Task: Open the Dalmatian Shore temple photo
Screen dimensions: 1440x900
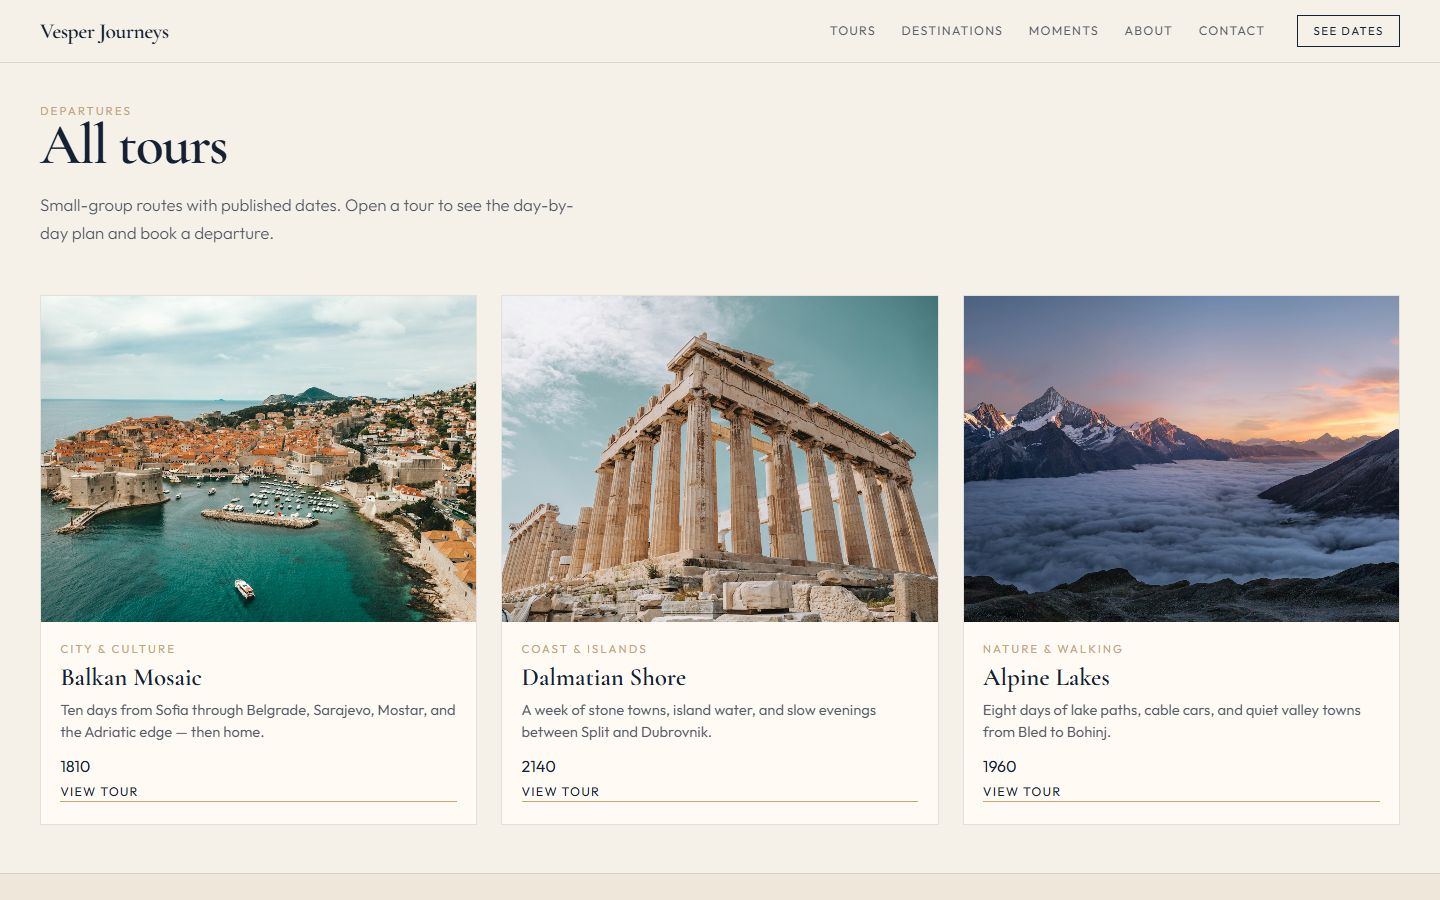Action: 720,459
